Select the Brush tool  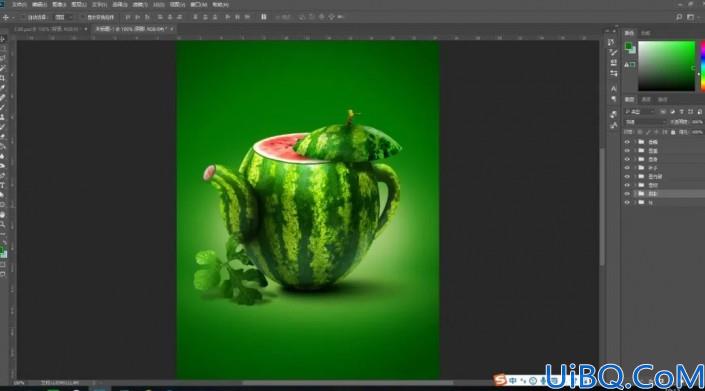coord(3,107)
